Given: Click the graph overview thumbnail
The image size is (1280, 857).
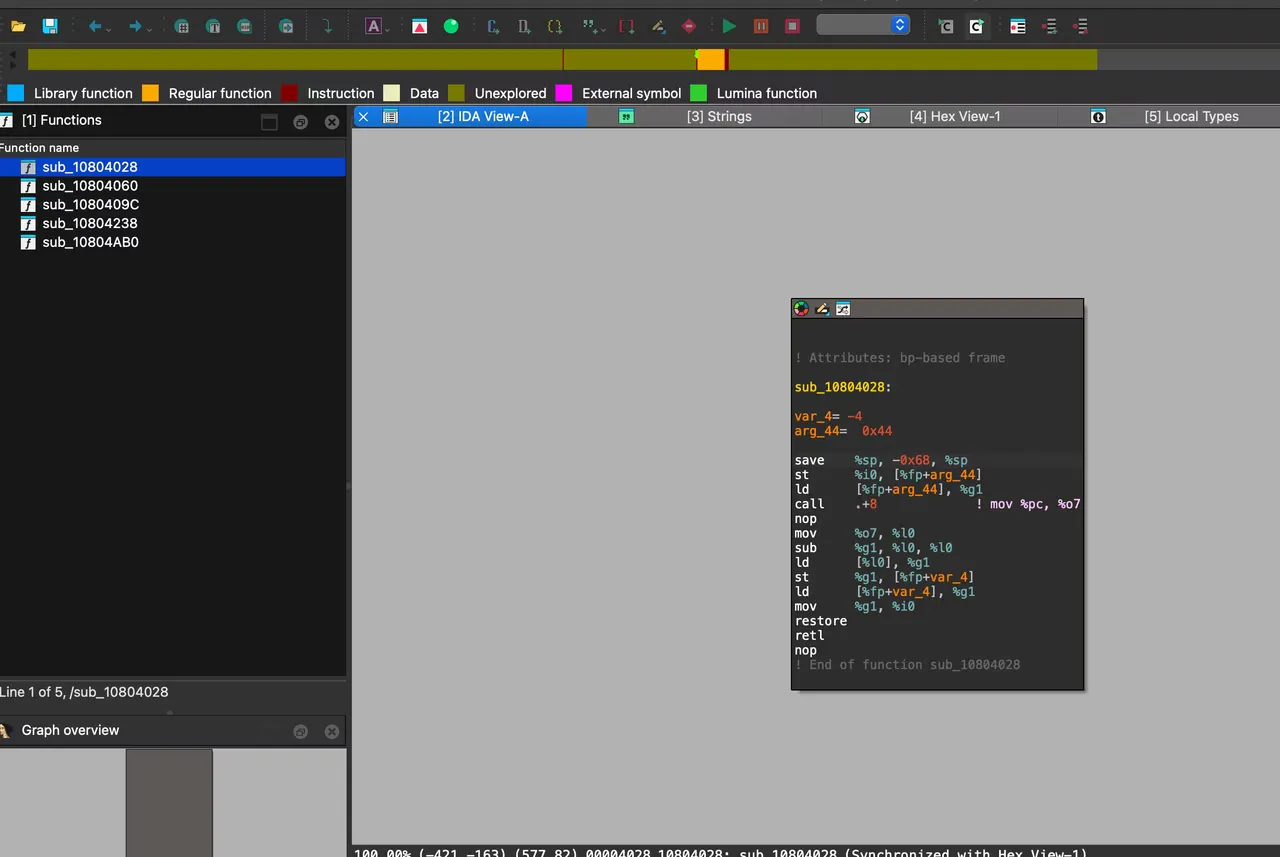Looking at the screenshot, I should [x=169, y=802].
